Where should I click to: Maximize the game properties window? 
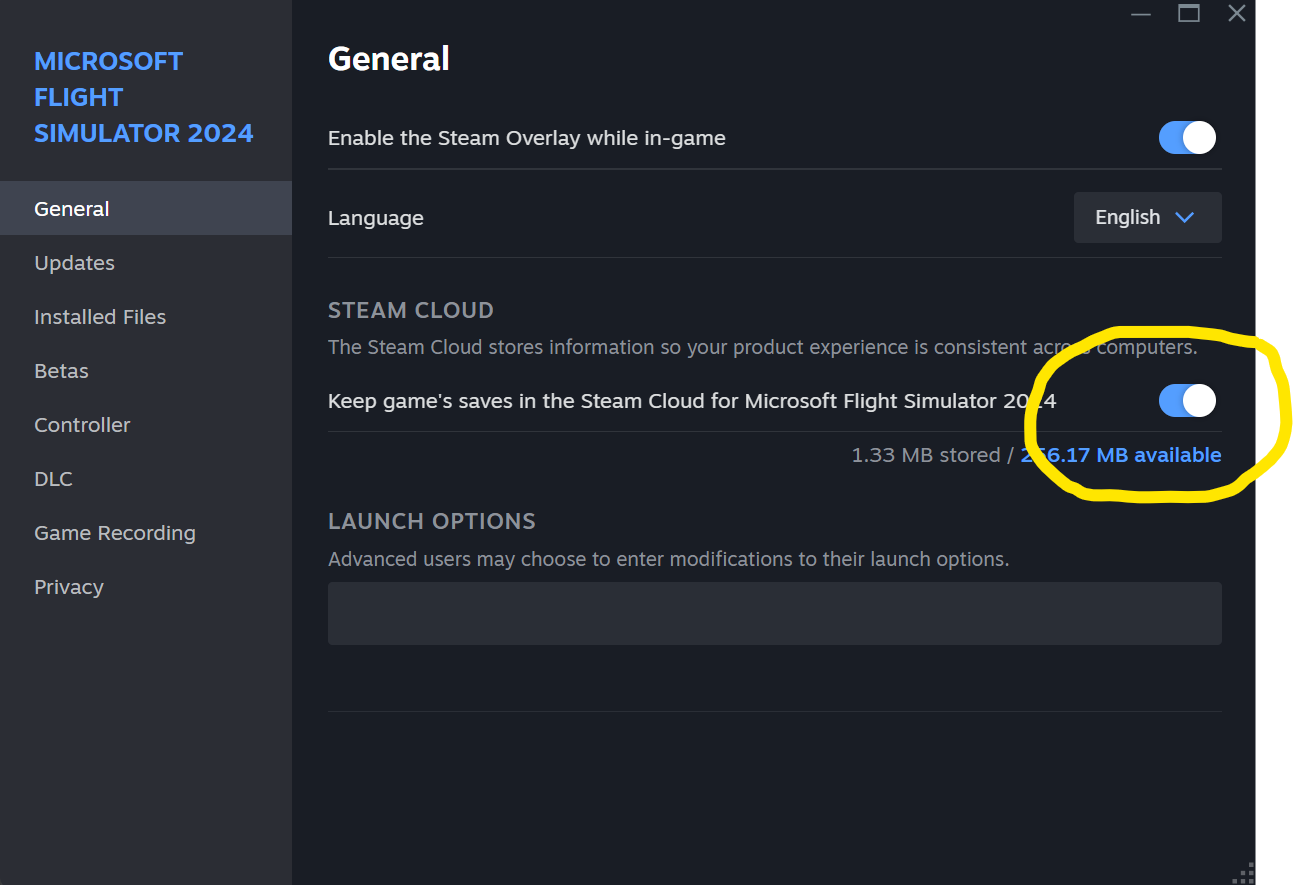tap(1189, 13)
